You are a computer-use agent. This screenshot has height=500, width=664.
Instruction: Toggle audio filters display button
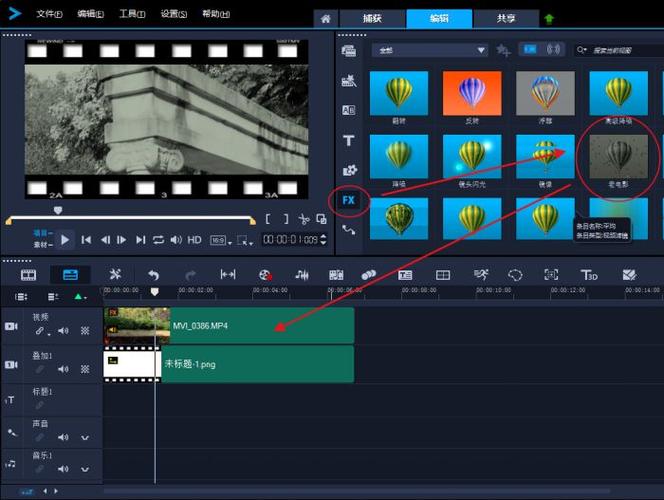[x=553, y=50]
